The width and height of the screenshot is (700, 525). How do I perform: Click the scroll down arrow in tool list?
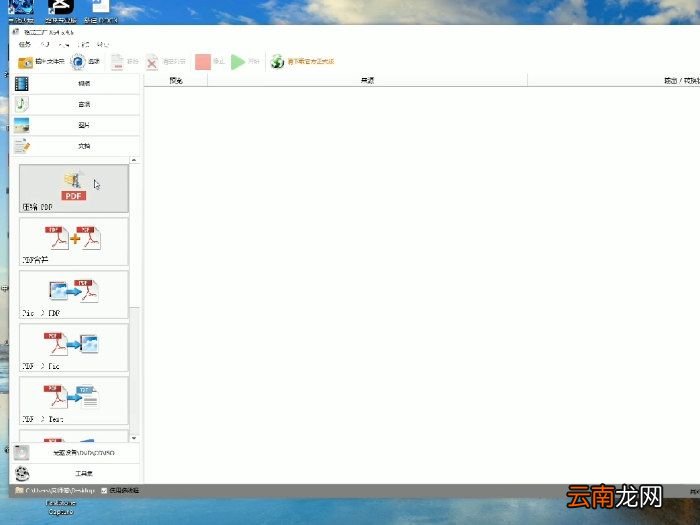click(134, 438)
